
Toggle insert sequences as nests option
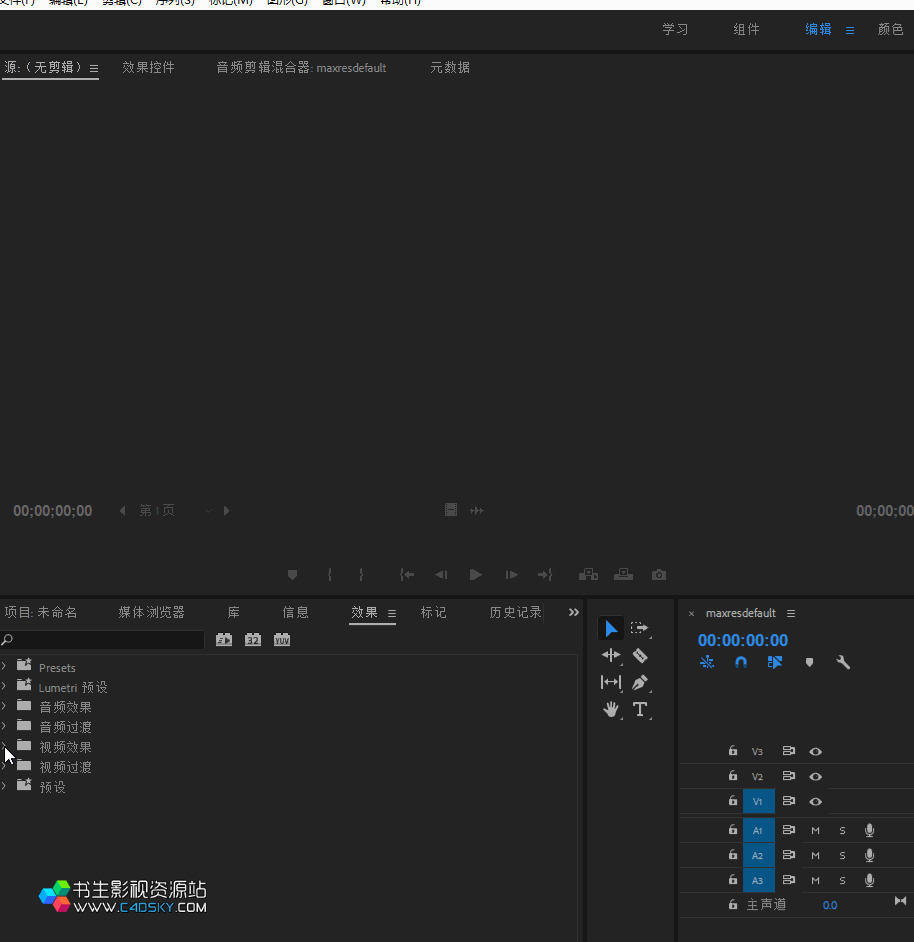click(707, 662)
